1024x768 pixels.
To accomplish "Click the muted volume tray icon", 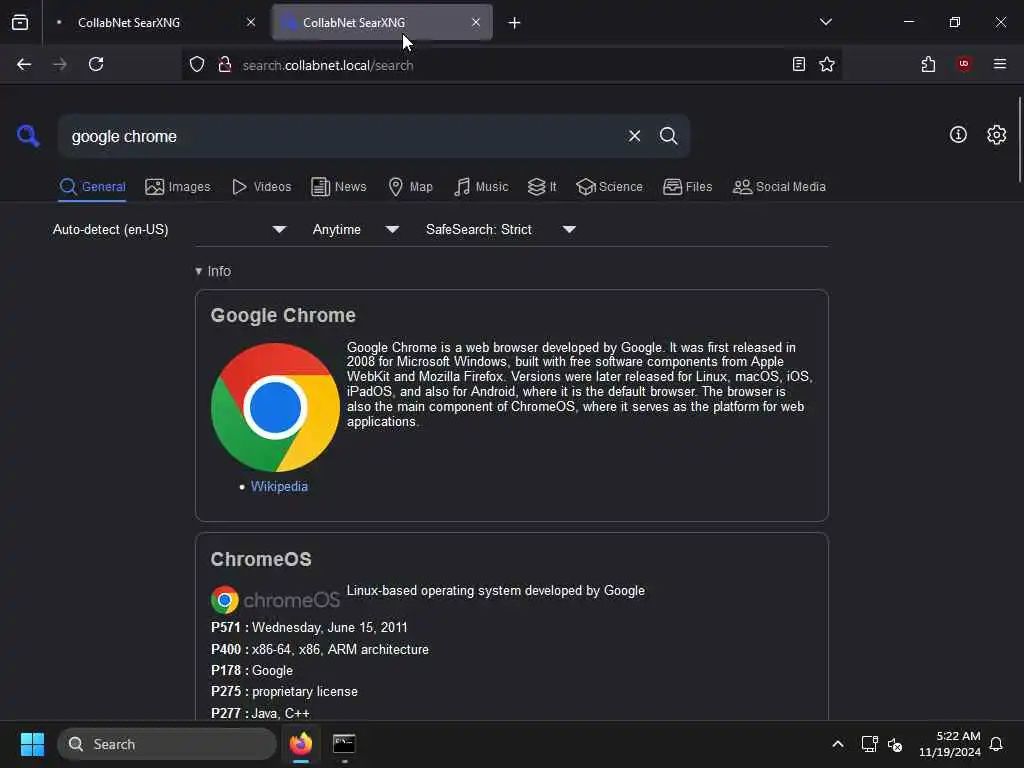I will 895,744.
